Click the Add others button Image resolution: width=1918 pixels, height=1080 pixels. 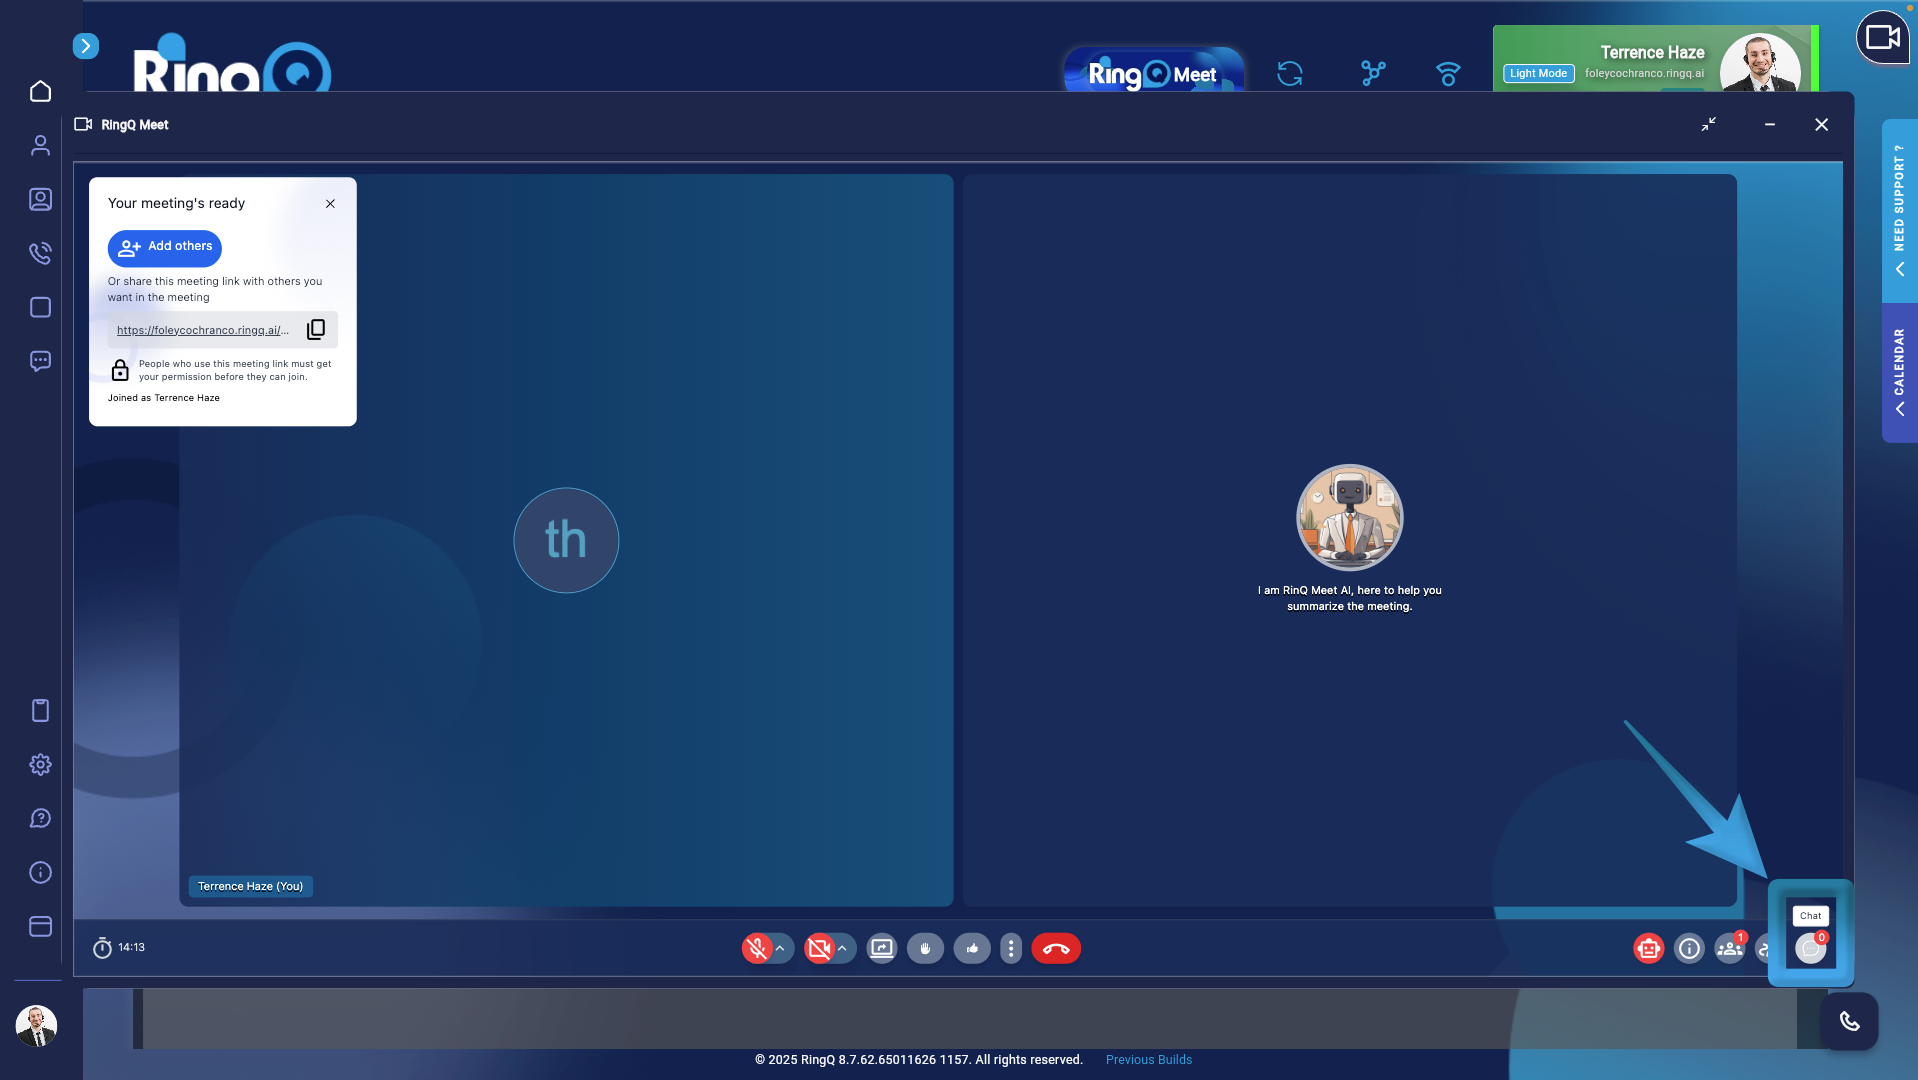tap(164, 247)
